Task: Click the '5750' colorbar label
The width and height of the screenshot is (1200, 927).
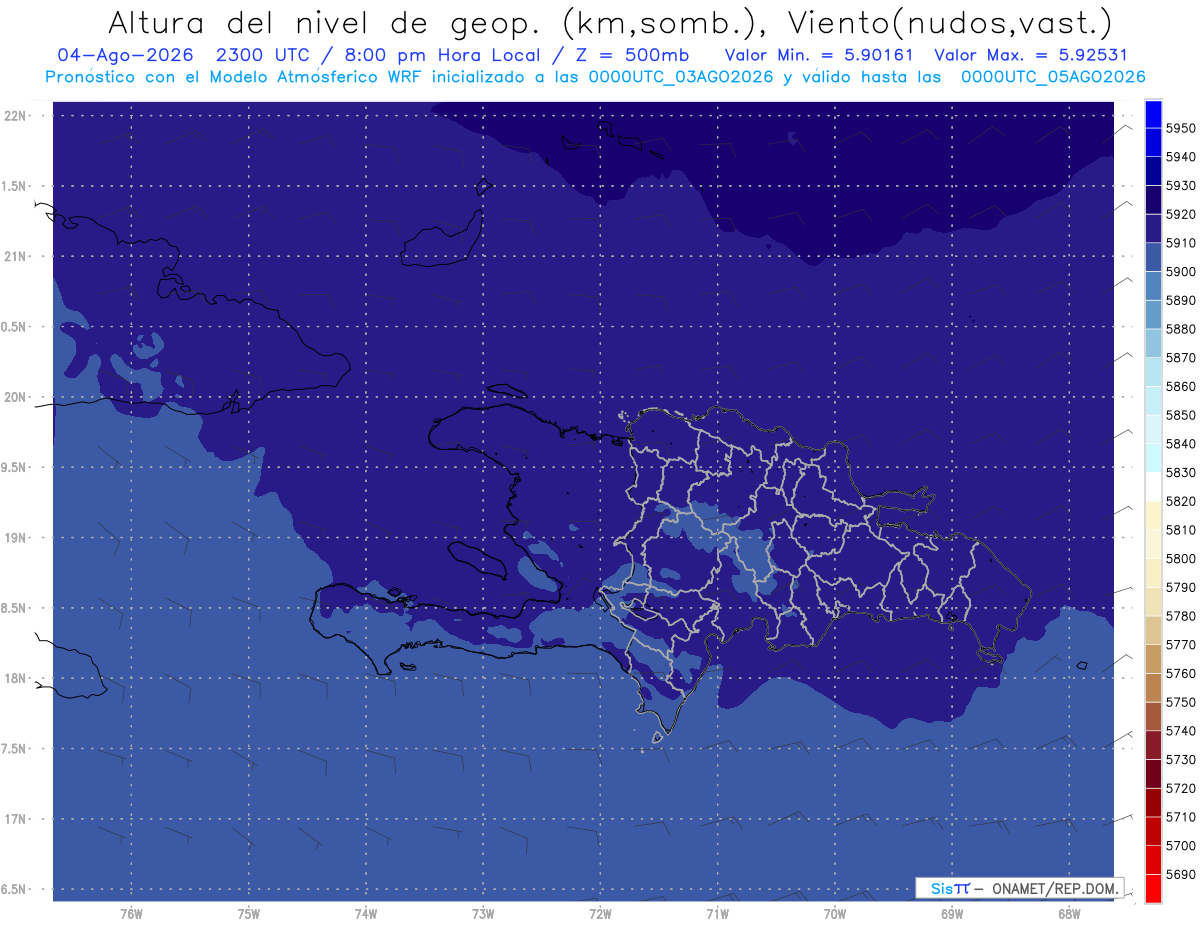Action: point(1181,703)
